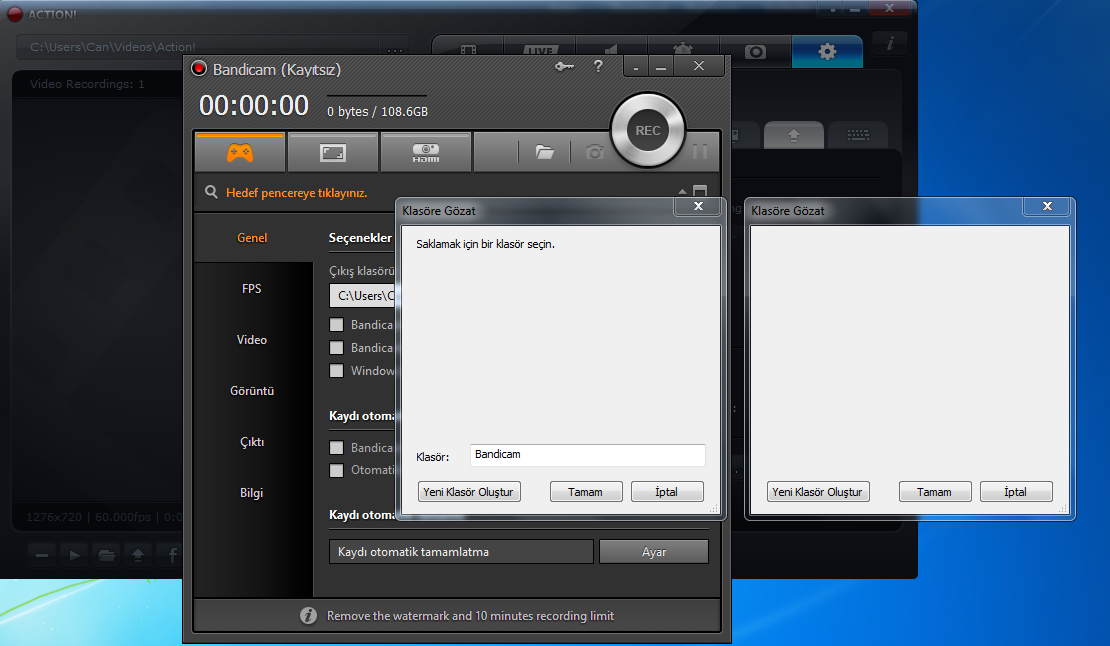This screenshot has height=646, width=1110.
Task: Click Tamam in the right Klasöre Gözat dialog
Action: point(935,492)
